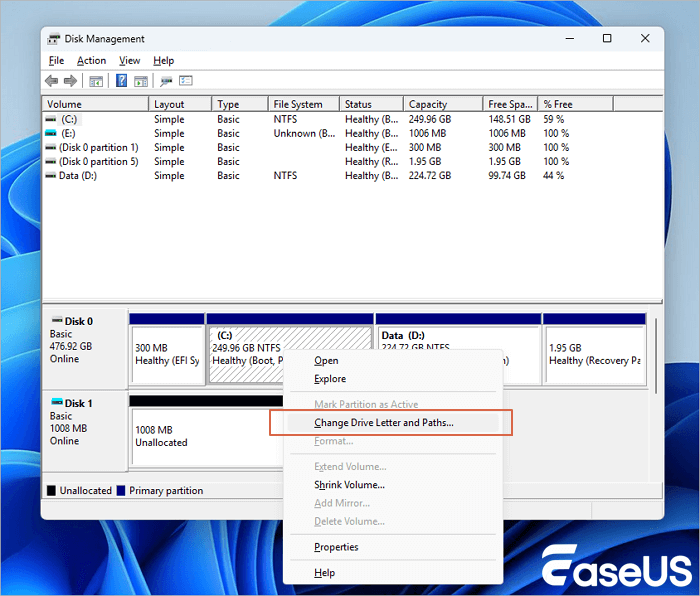
Task: Click Properties in the context menu
Action: [x=336, y=547]
